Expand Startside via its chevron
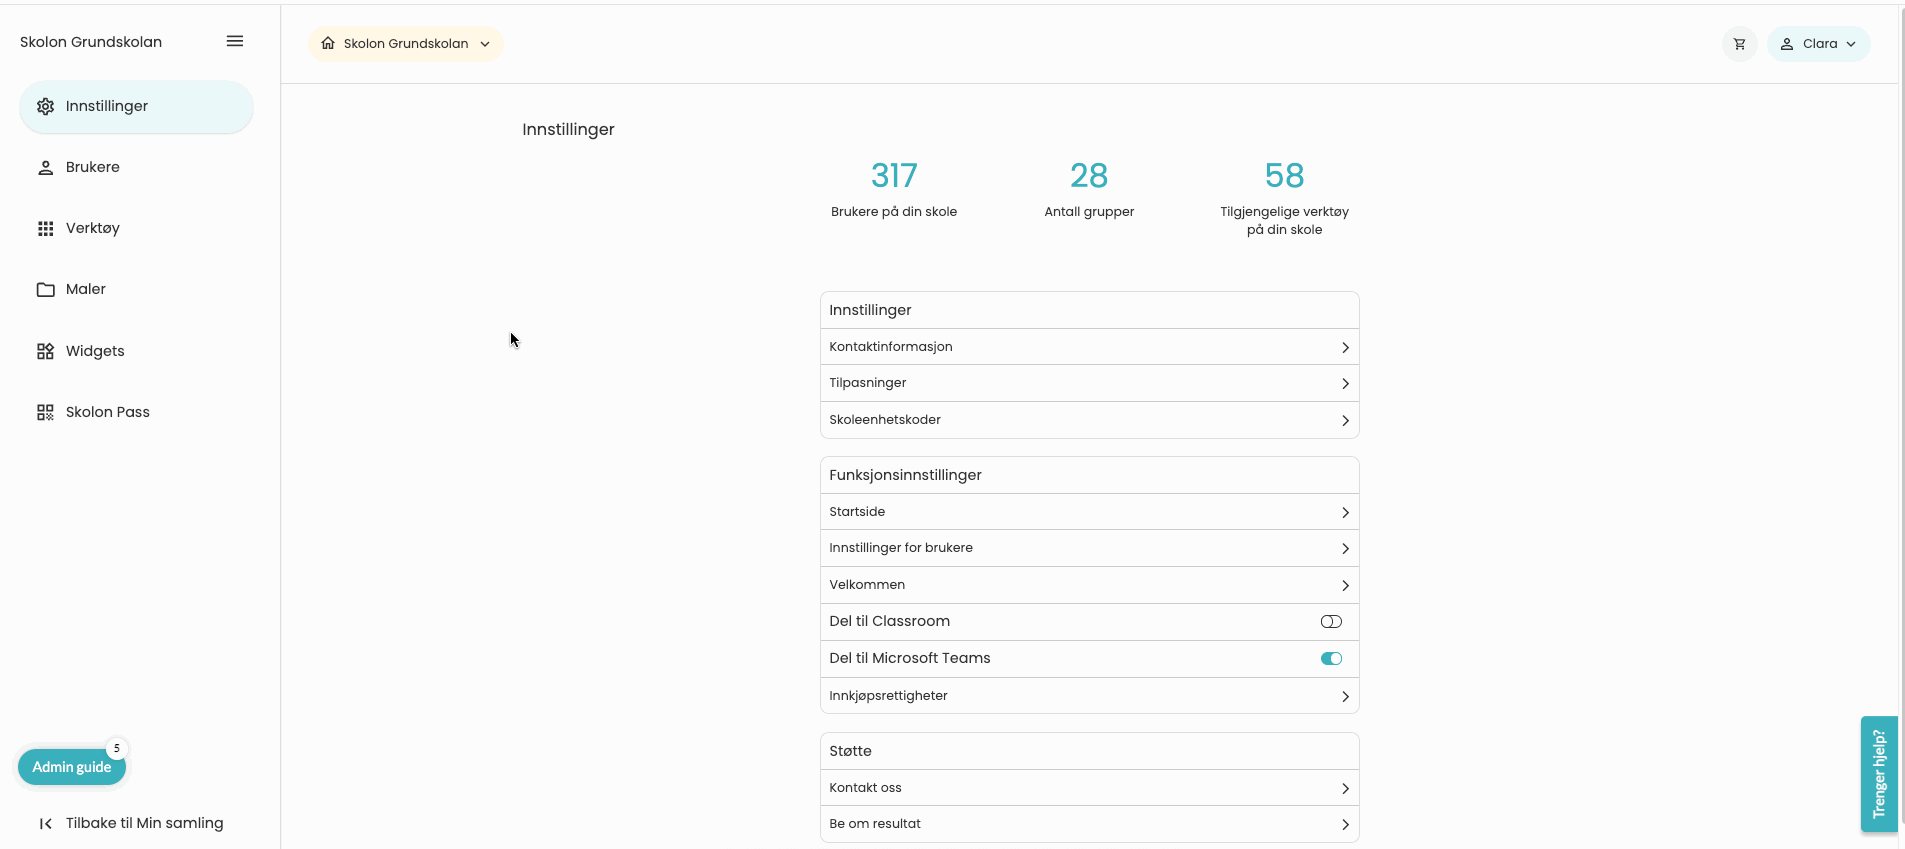 point(1345,513)
